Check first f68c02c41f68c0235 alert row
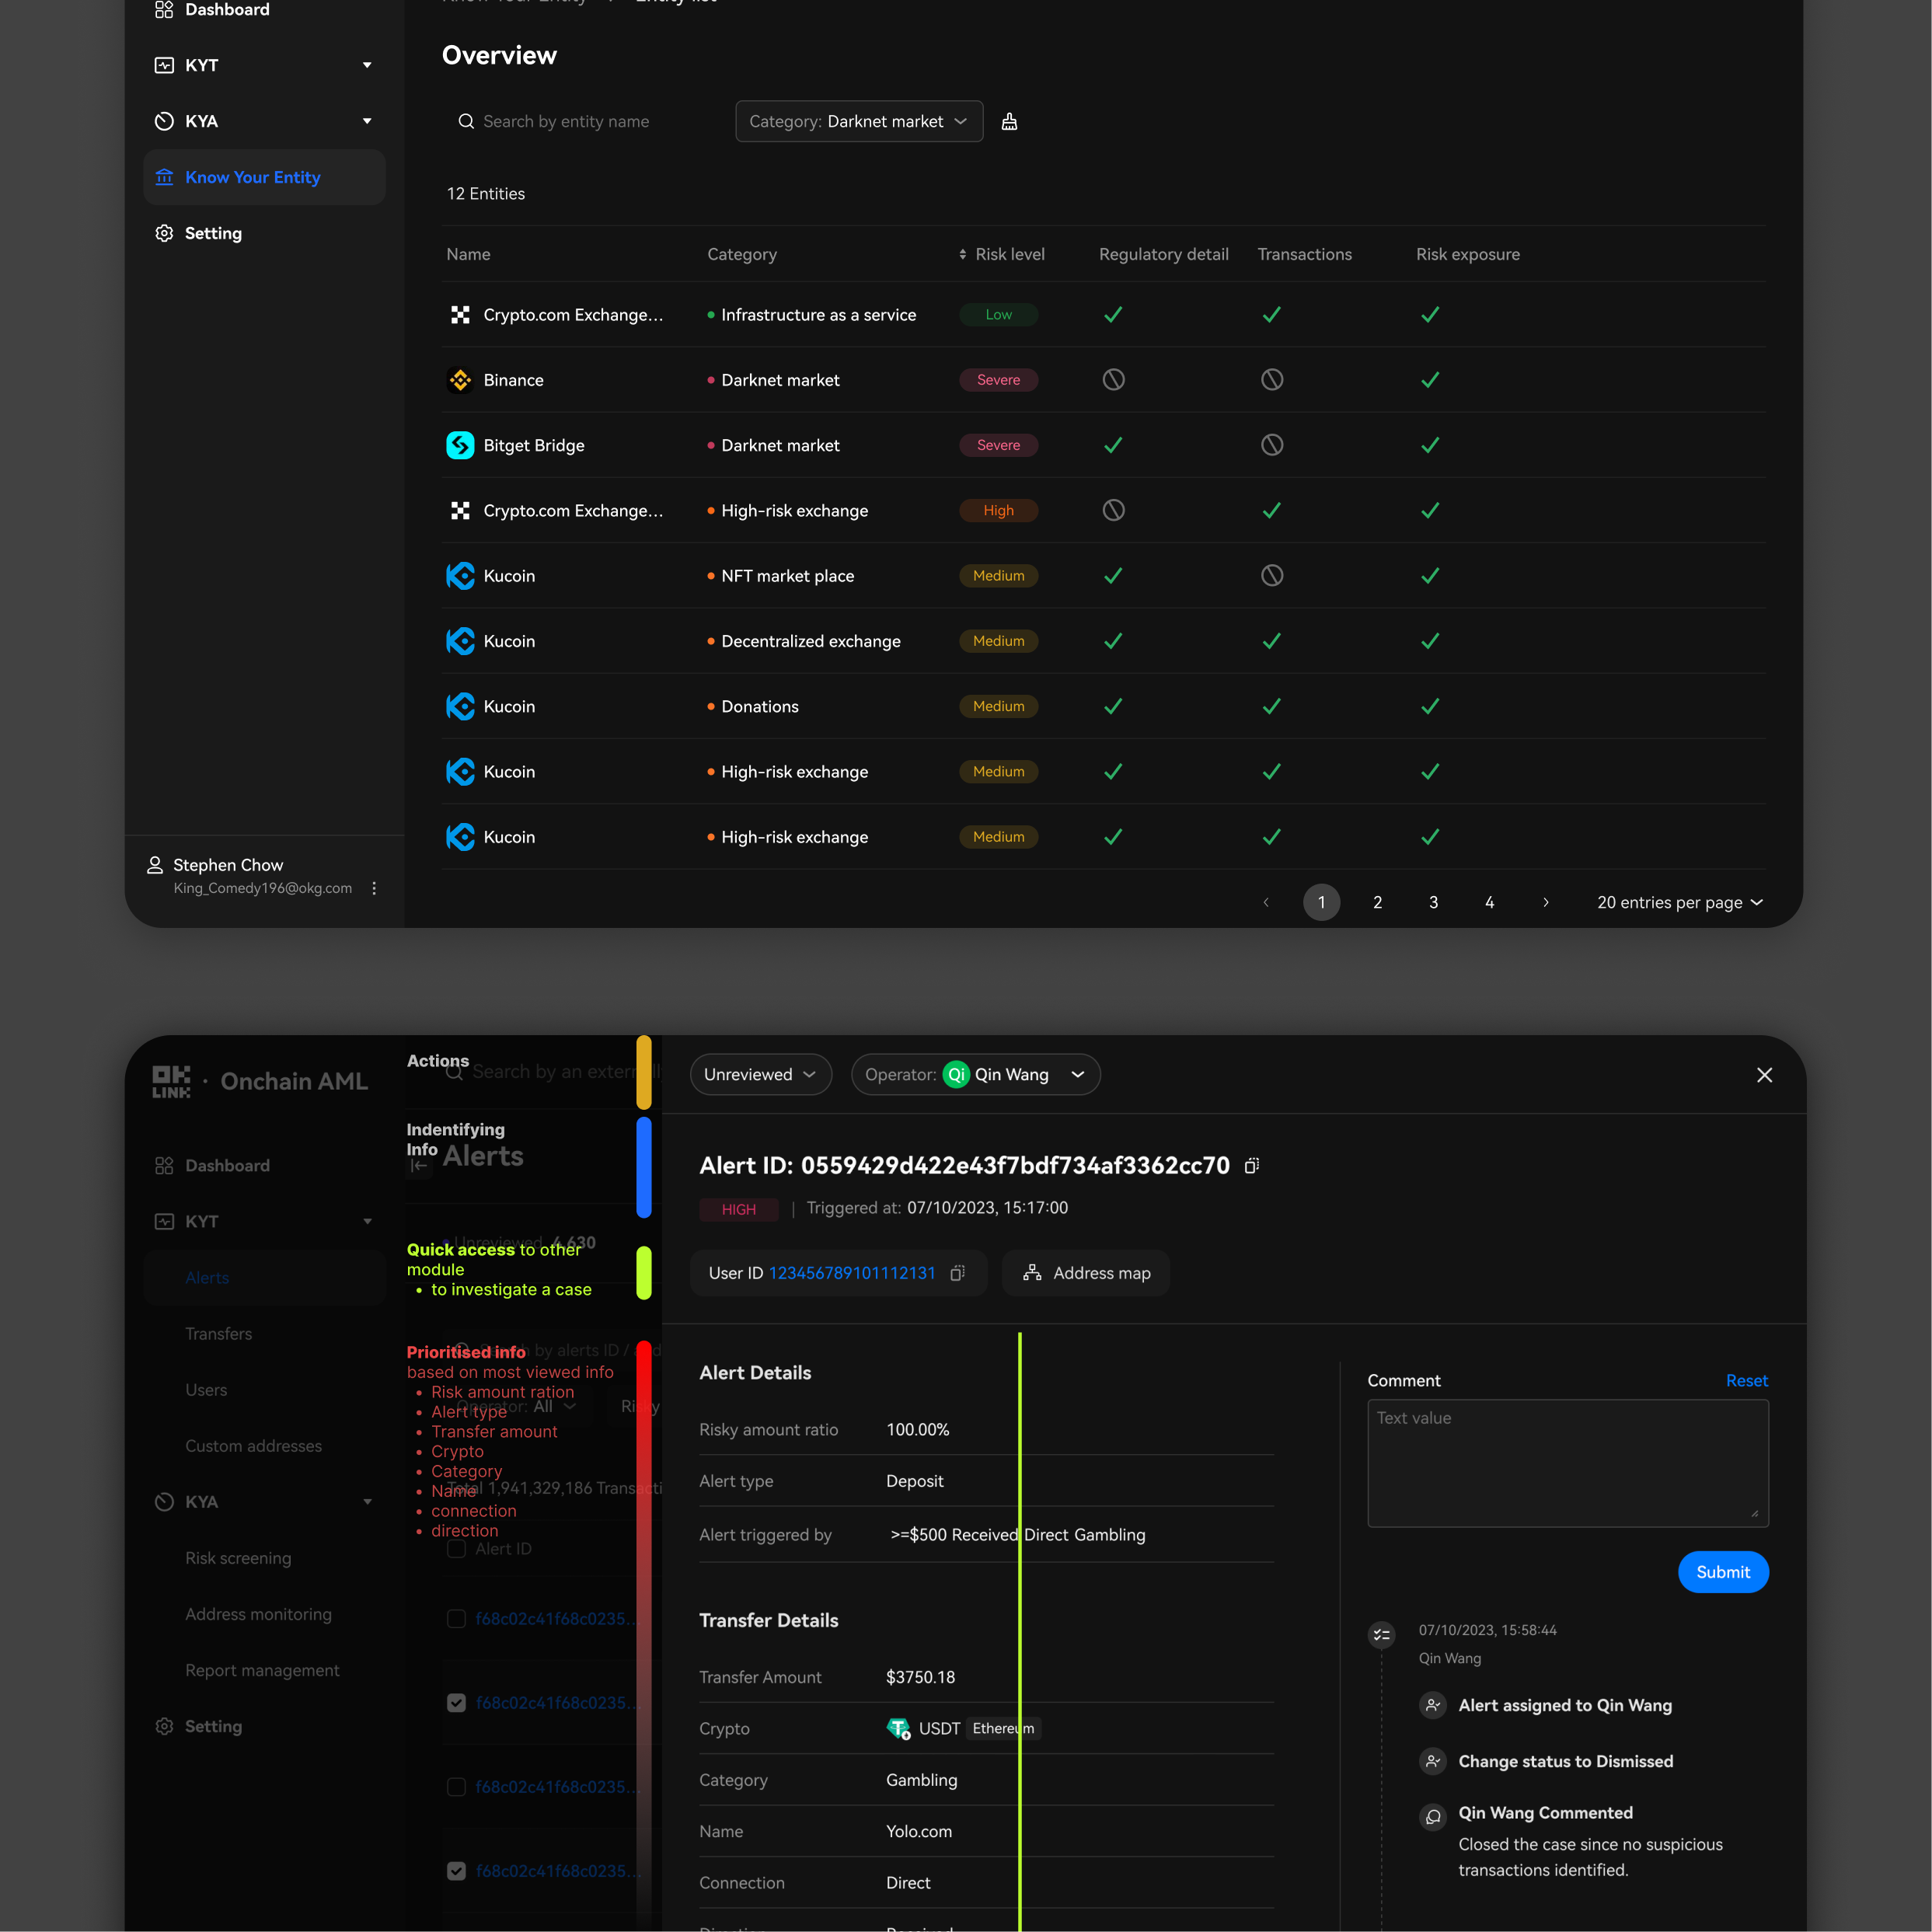This screenshot has height=1932, width=1932. pyautogui.click(x=456, y=1619)
